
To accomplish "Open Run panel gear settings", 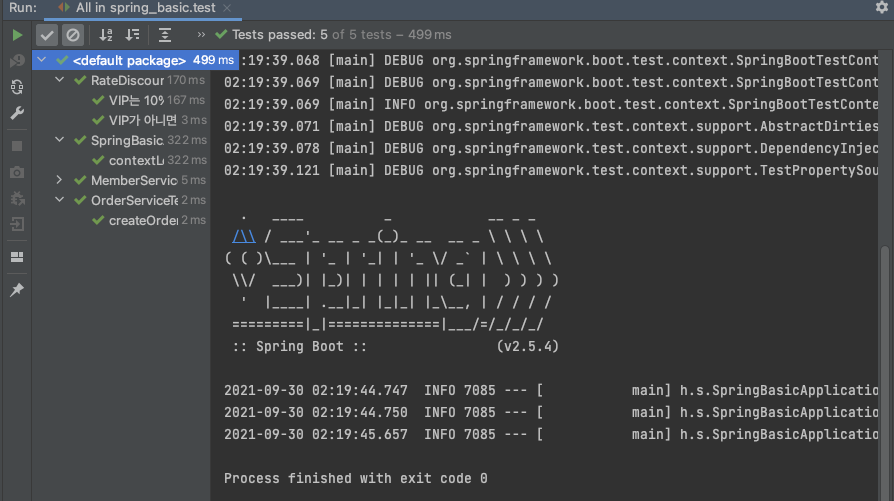I will (x=880, y=8).
